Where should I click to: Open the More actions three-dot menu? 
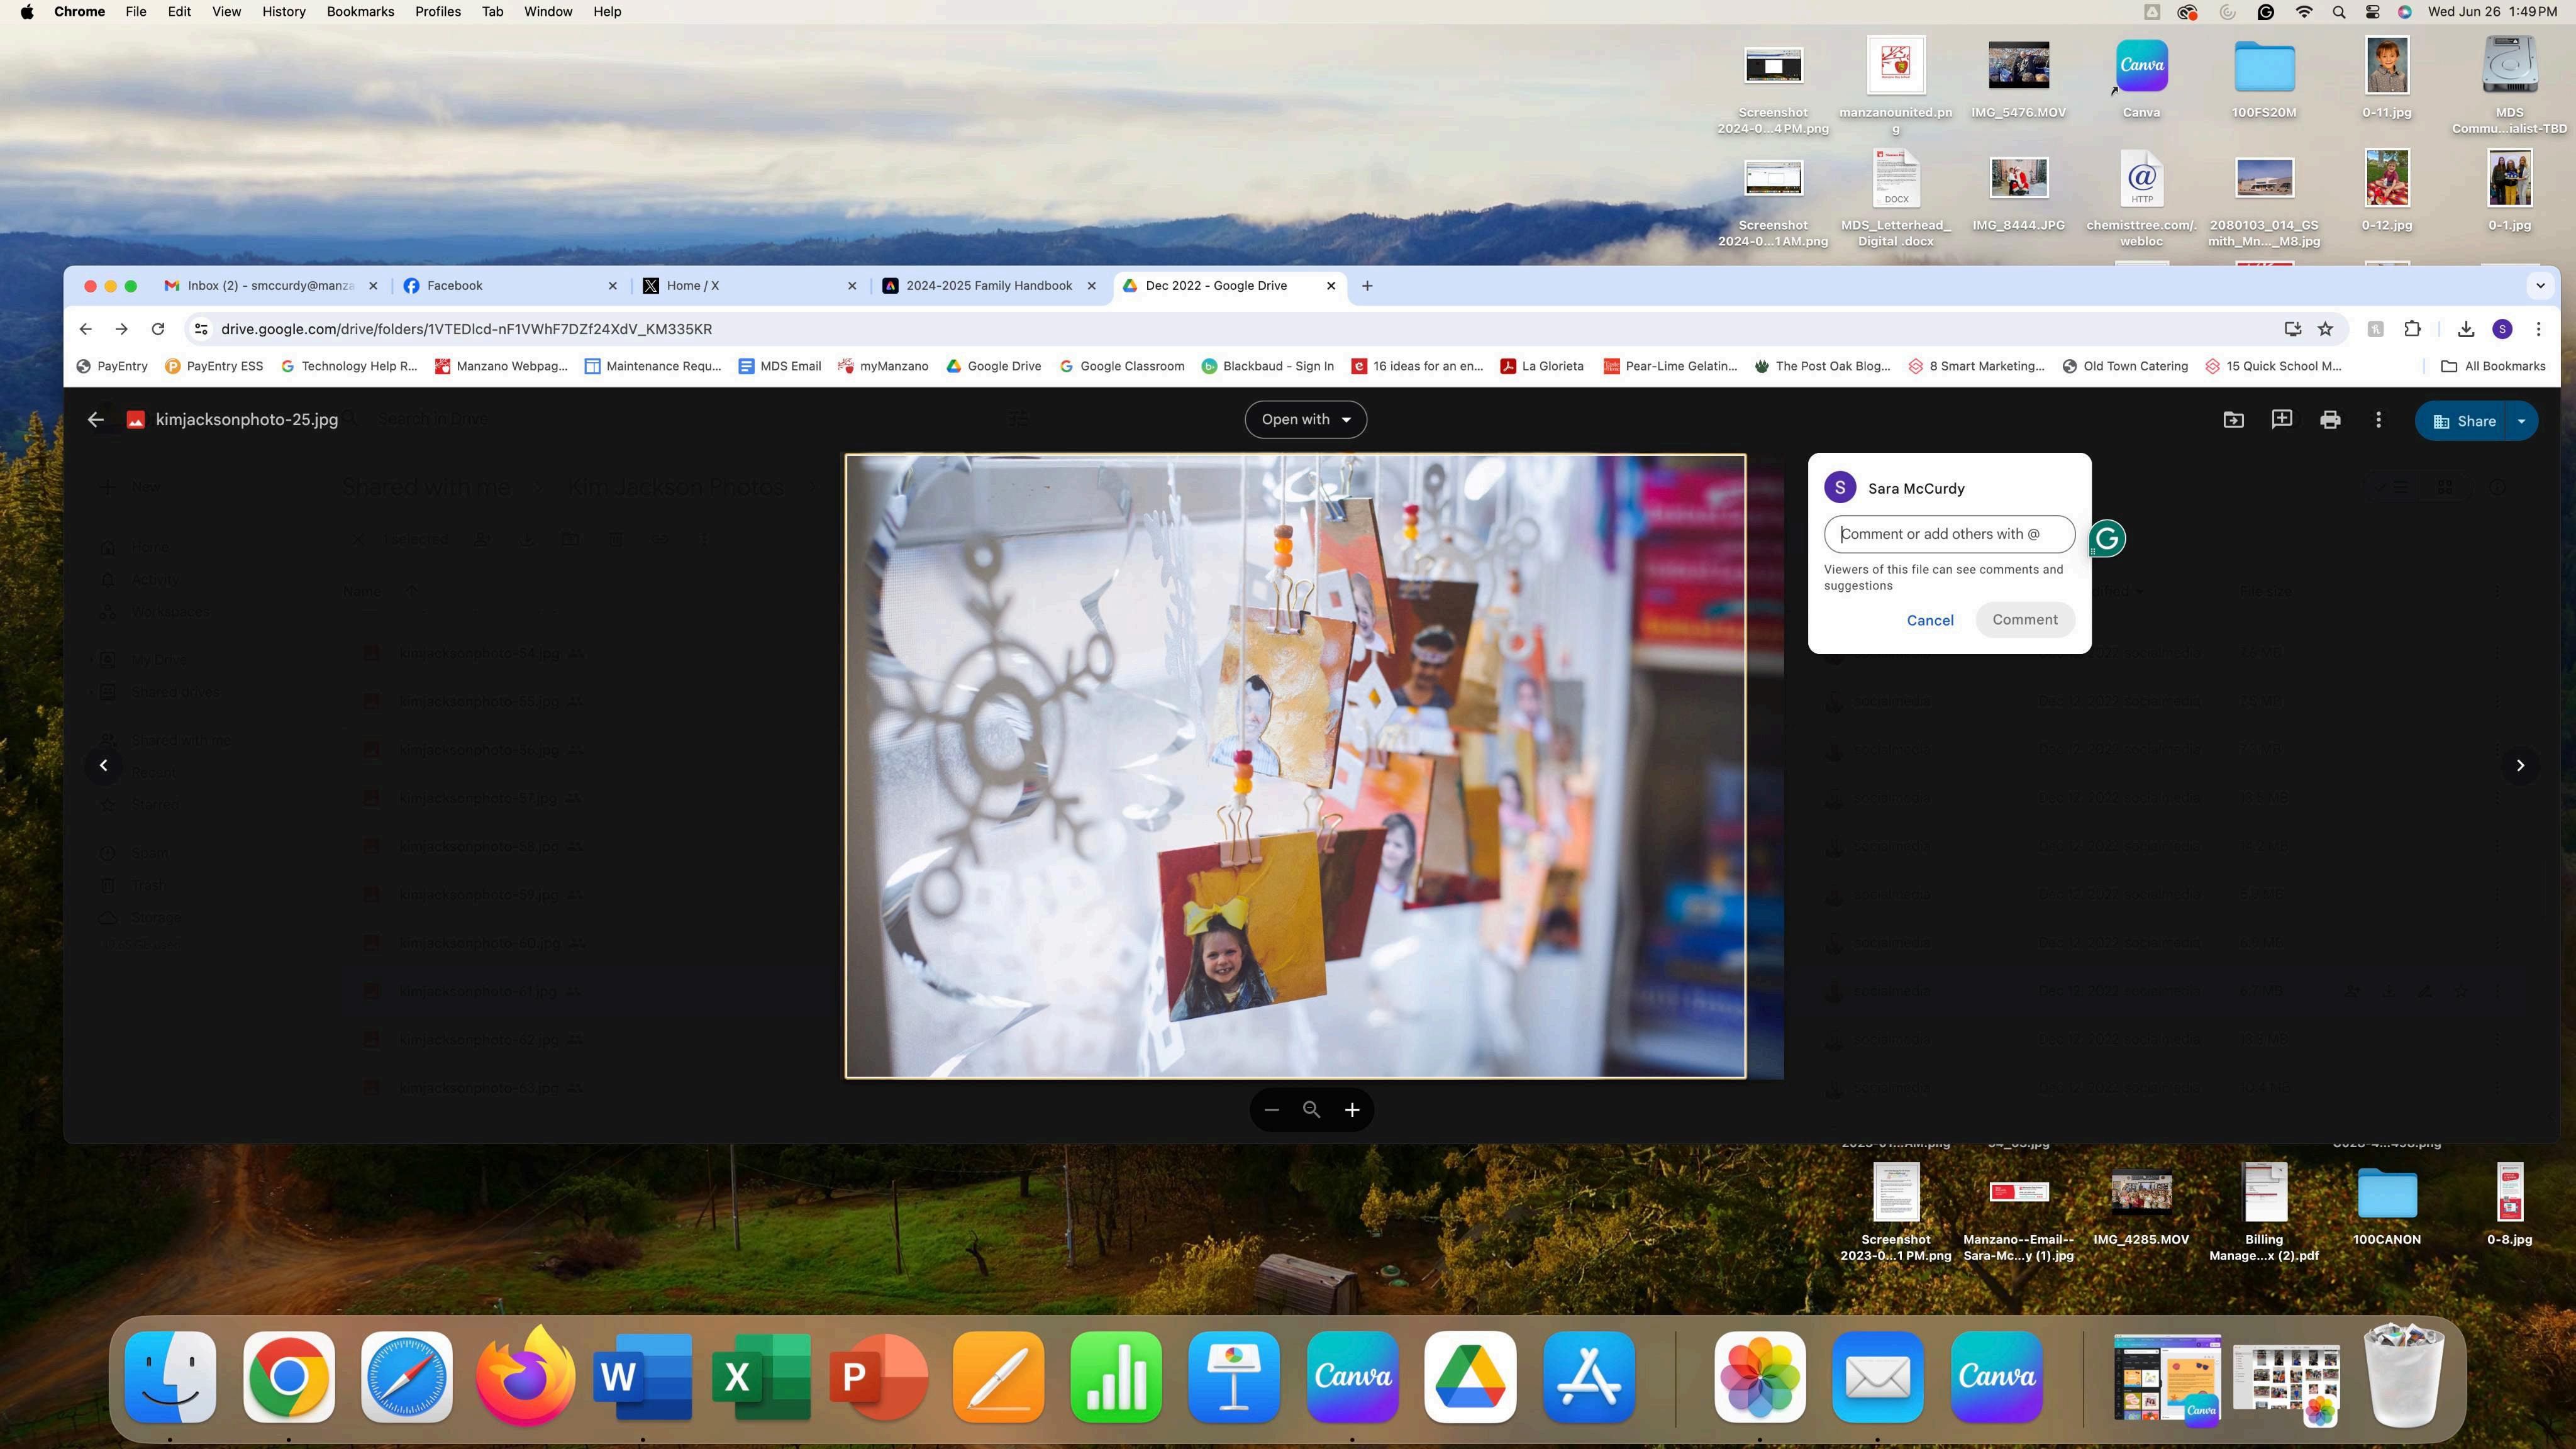[2378, 420]
